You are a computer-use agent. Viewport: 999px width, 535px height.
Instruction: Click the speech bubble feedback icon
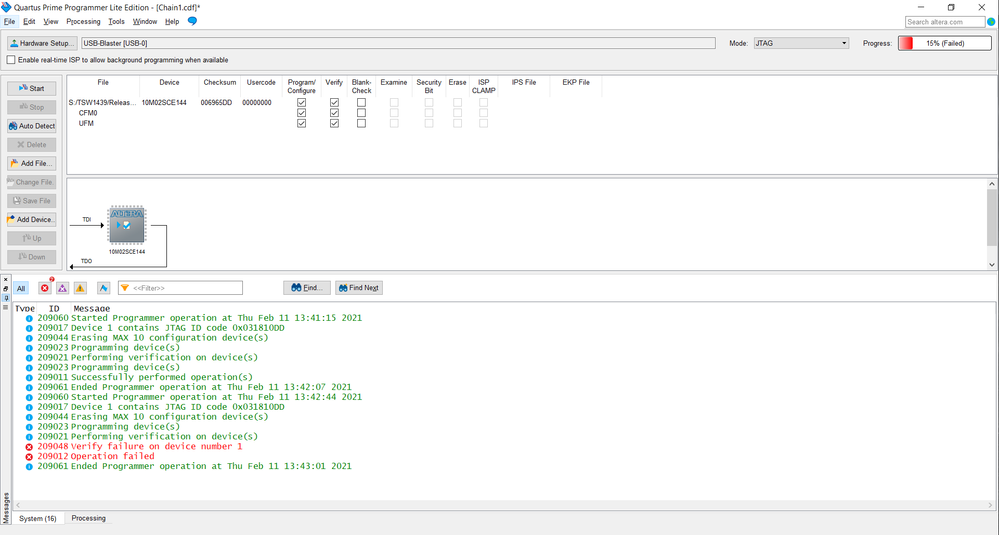pos(192,21)
